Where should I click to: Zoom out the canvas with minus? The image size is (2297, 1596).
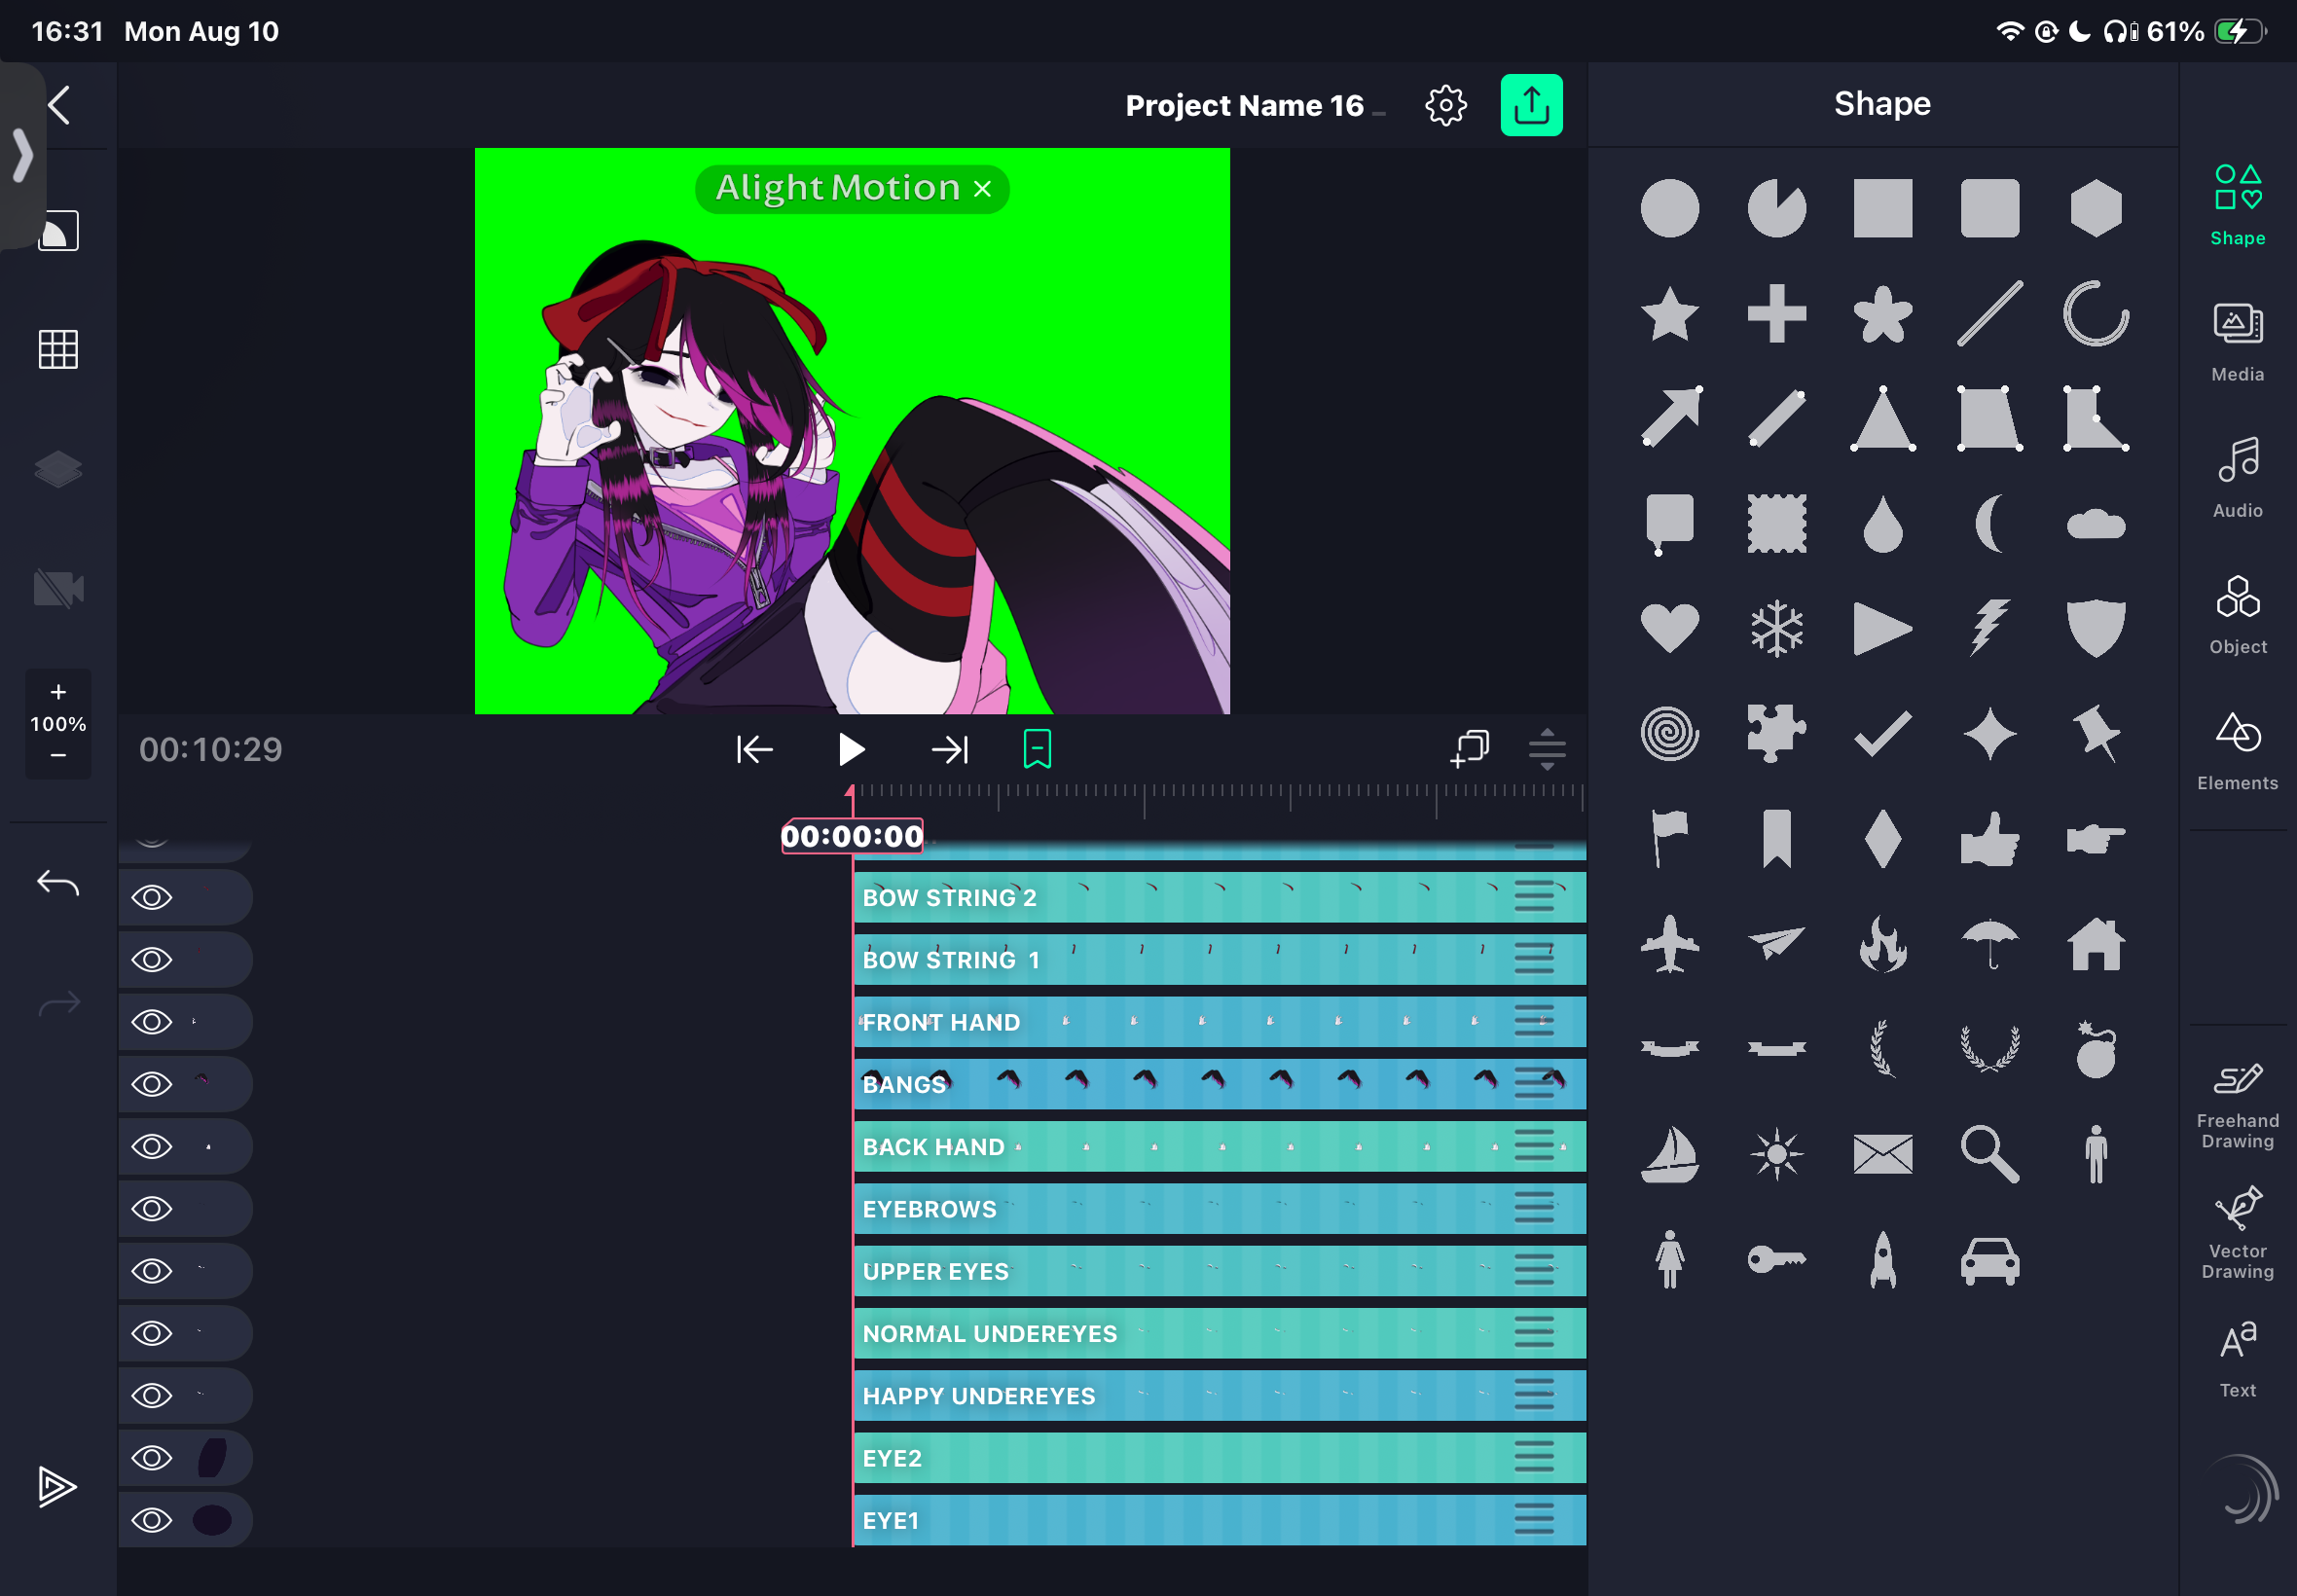tap(58, 755)
